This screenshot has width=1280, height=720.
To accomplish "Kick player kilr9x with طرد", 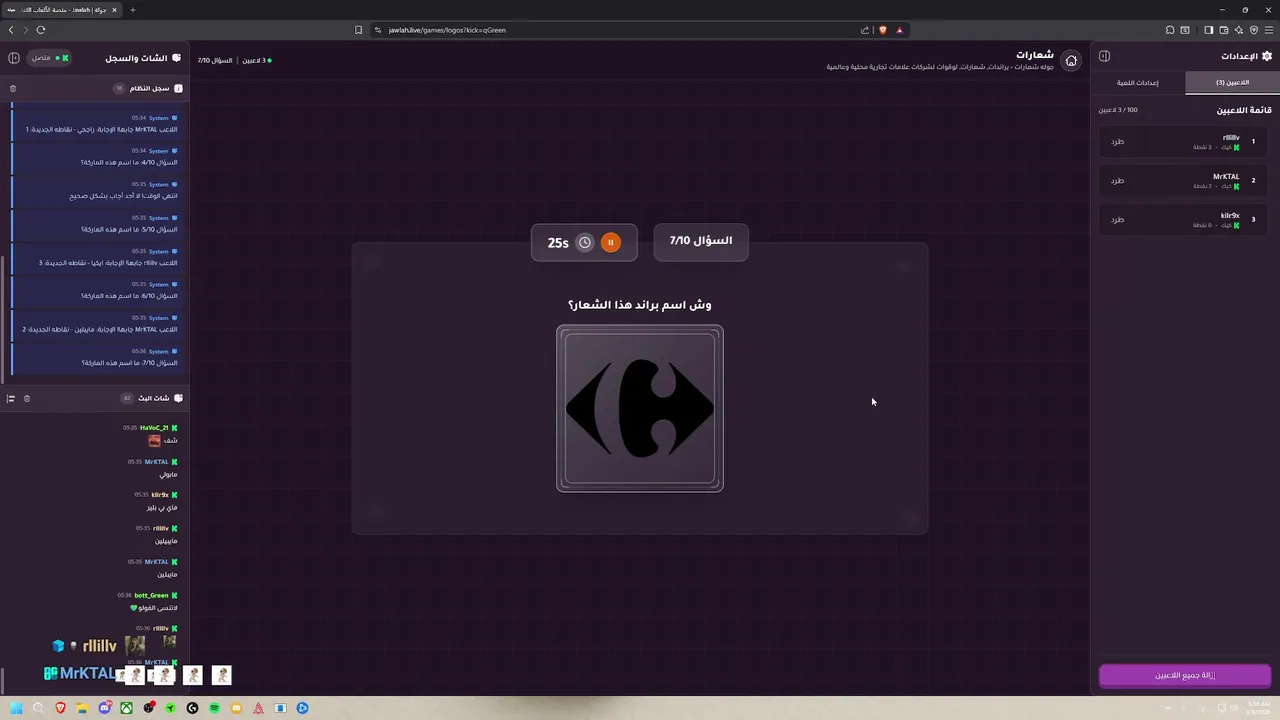I will [x=1117, y=220].
